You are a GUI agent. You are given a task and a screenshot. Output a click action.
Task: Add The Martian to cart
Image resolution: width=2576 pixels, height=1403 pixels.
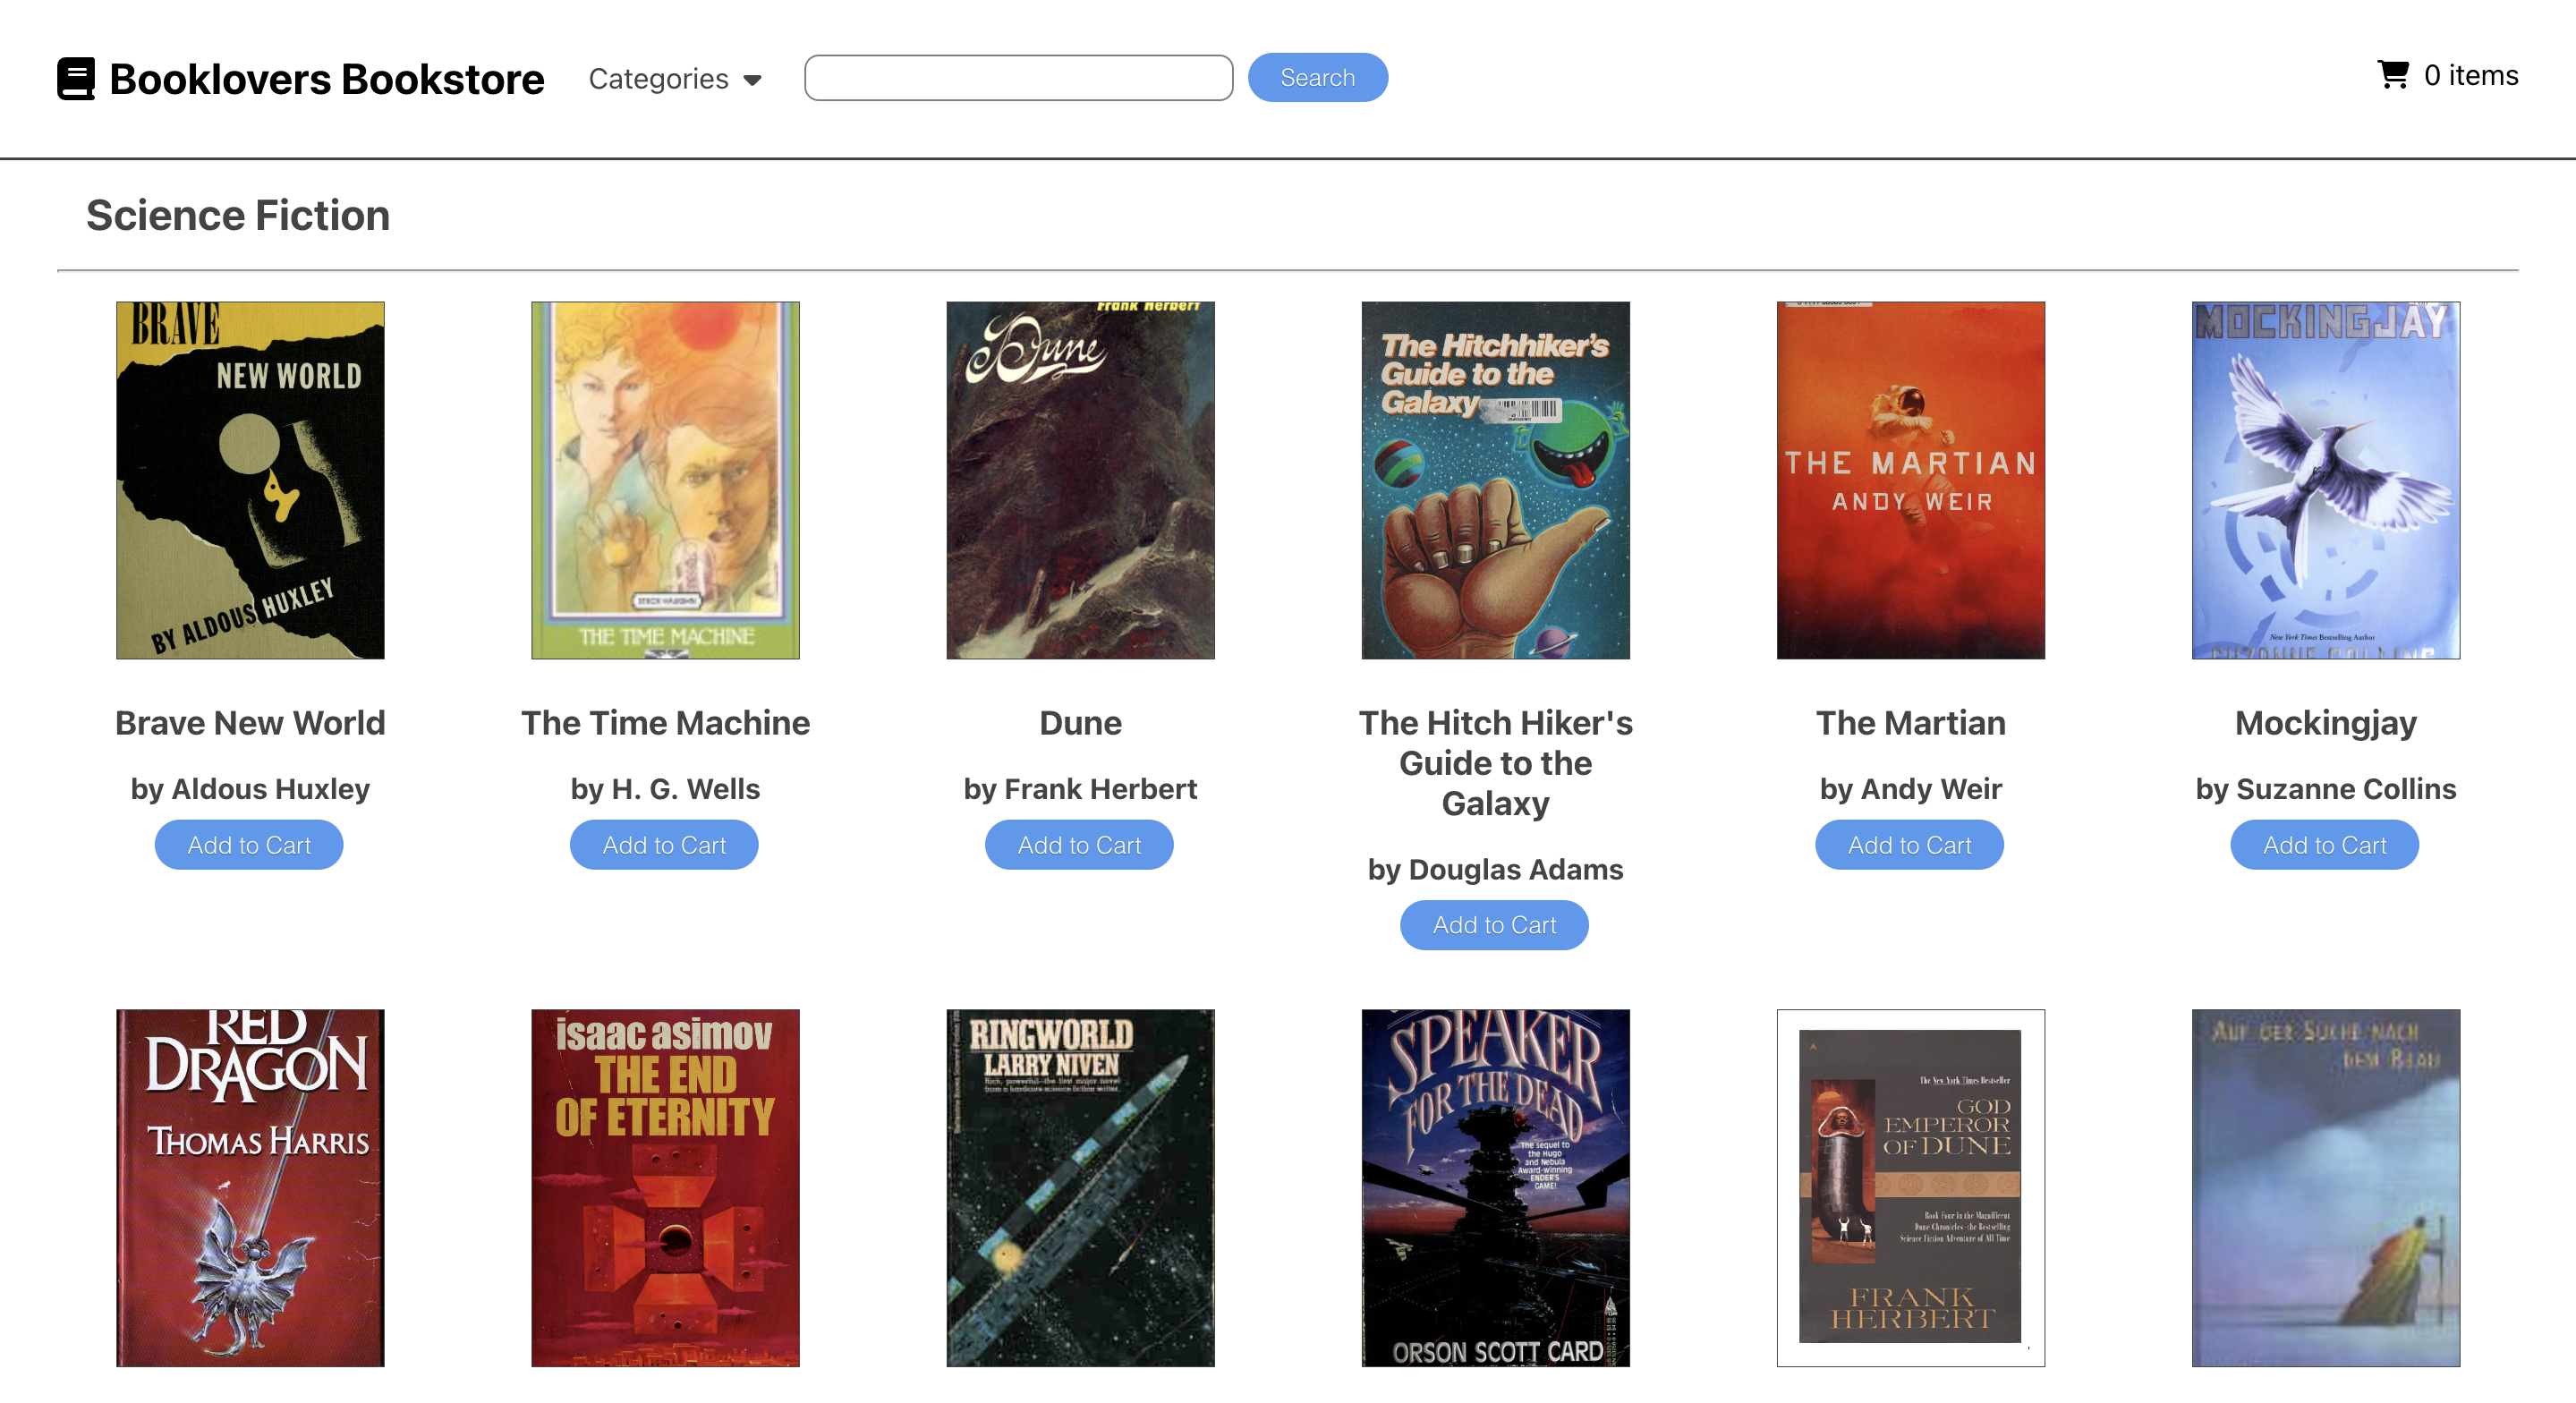click(1909, 845)
